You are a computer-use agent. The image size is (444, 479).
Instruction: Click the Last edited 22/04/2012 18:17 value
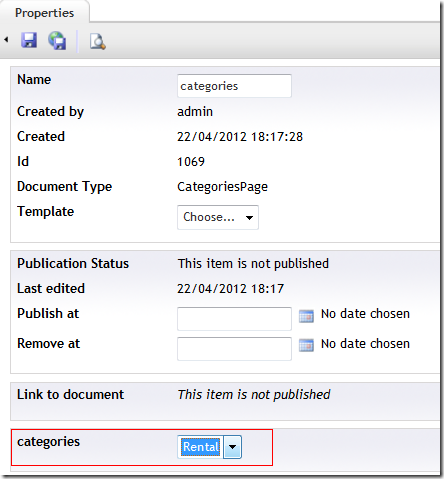point(230,289)
